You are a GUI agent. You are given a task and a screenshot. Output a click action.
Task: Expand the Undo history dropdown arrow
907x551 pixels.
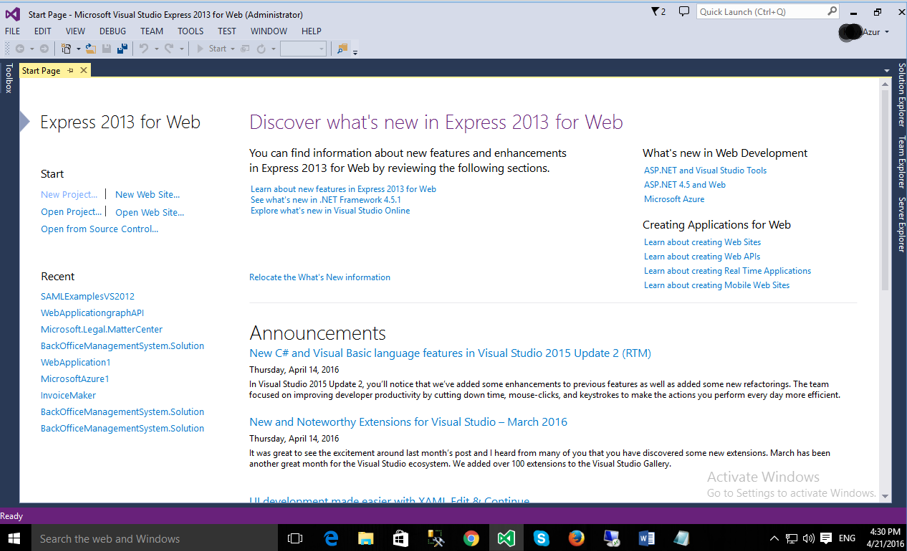pyautogui.click(x=156, y=49)
